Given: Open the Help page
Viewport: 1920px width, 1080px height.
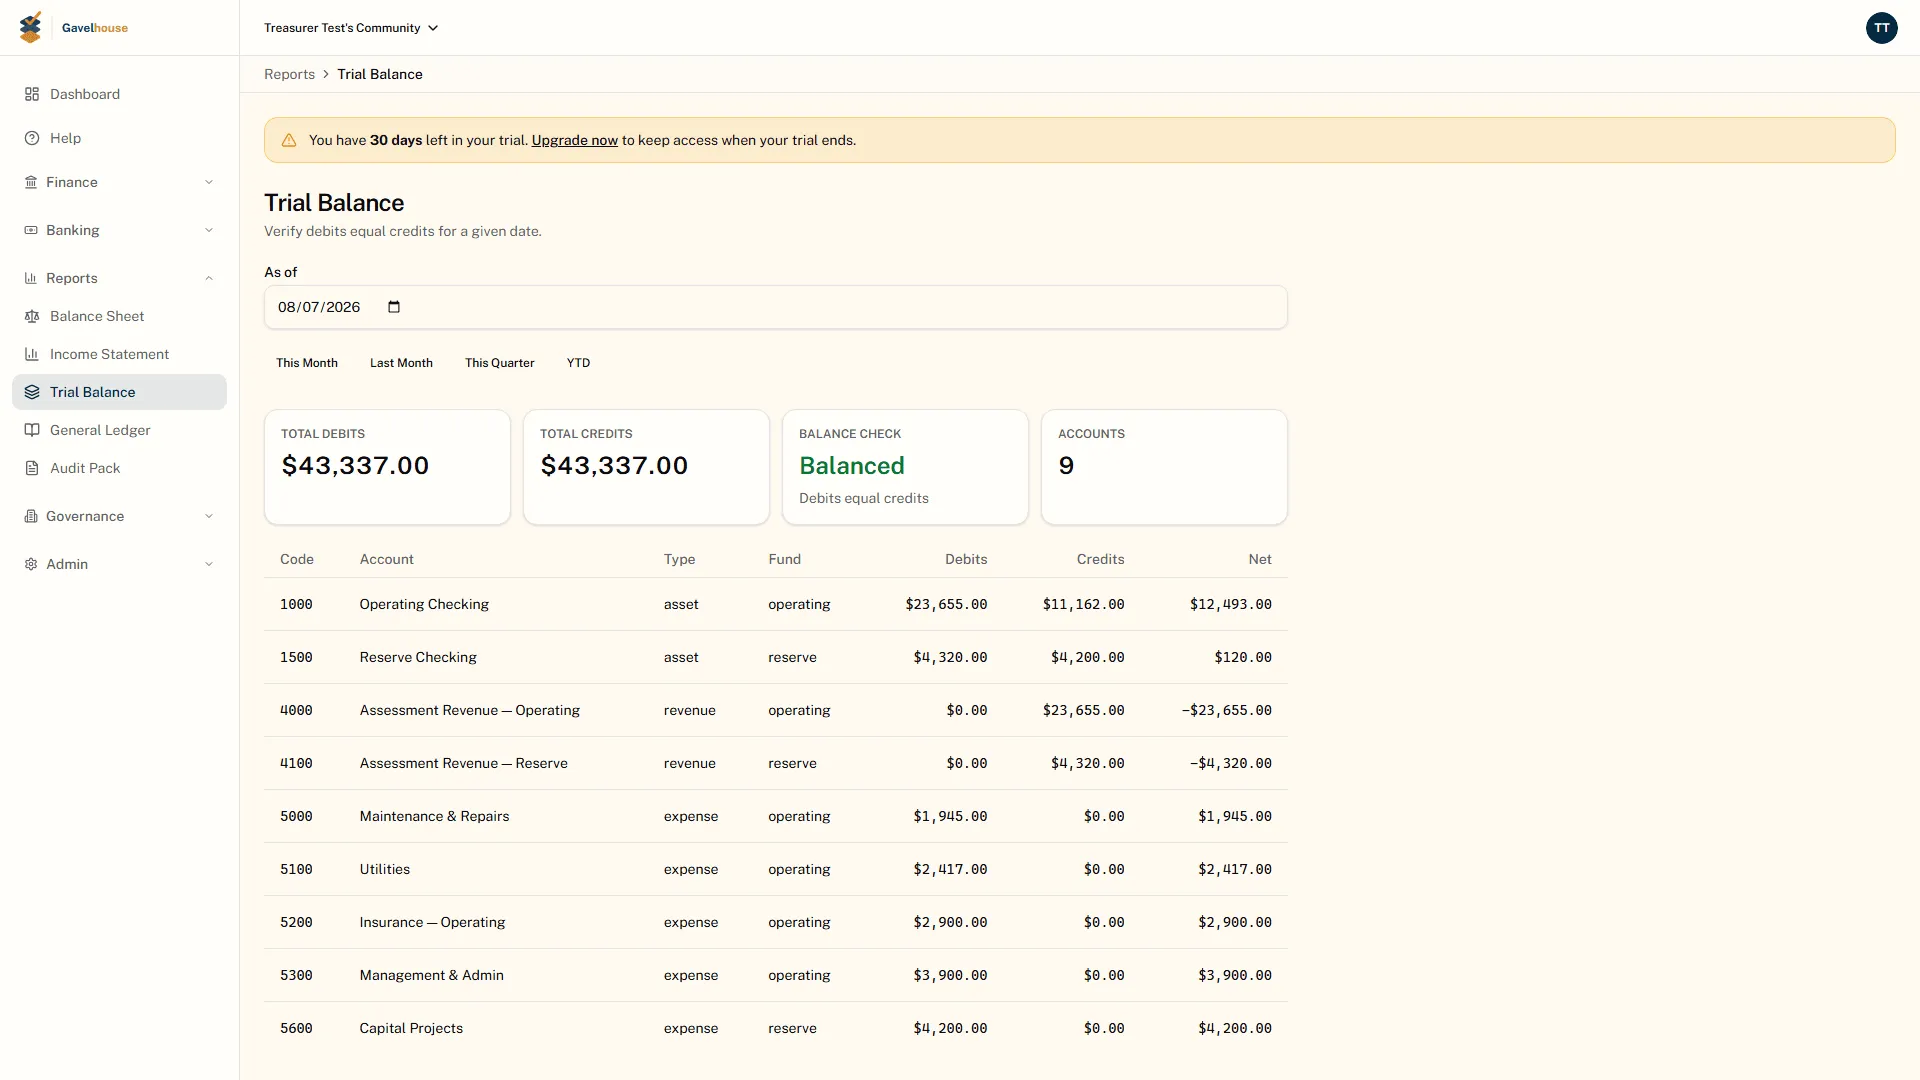Looking at the screenshot, I should click(119, 138).
